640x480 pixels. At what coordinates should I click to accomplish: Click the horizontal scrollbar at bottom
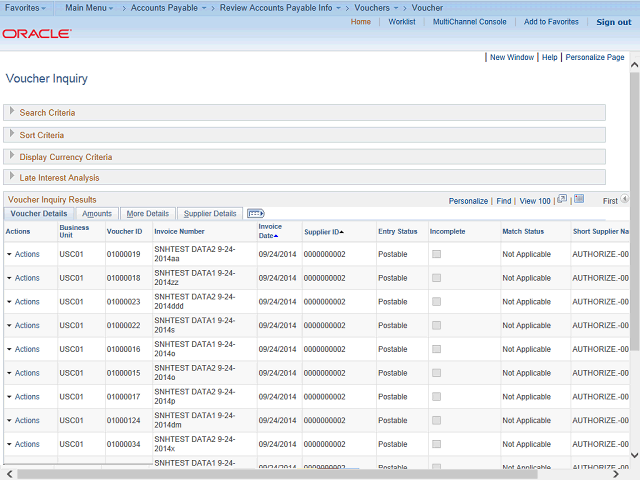tap(300, 473)
